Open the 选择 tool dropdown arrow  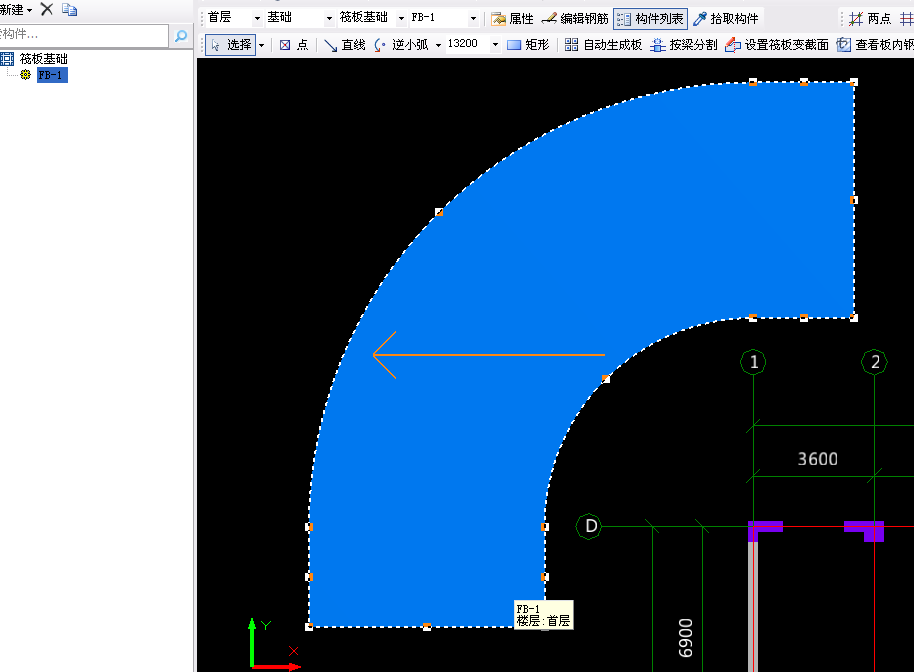[x=262, y=45]
